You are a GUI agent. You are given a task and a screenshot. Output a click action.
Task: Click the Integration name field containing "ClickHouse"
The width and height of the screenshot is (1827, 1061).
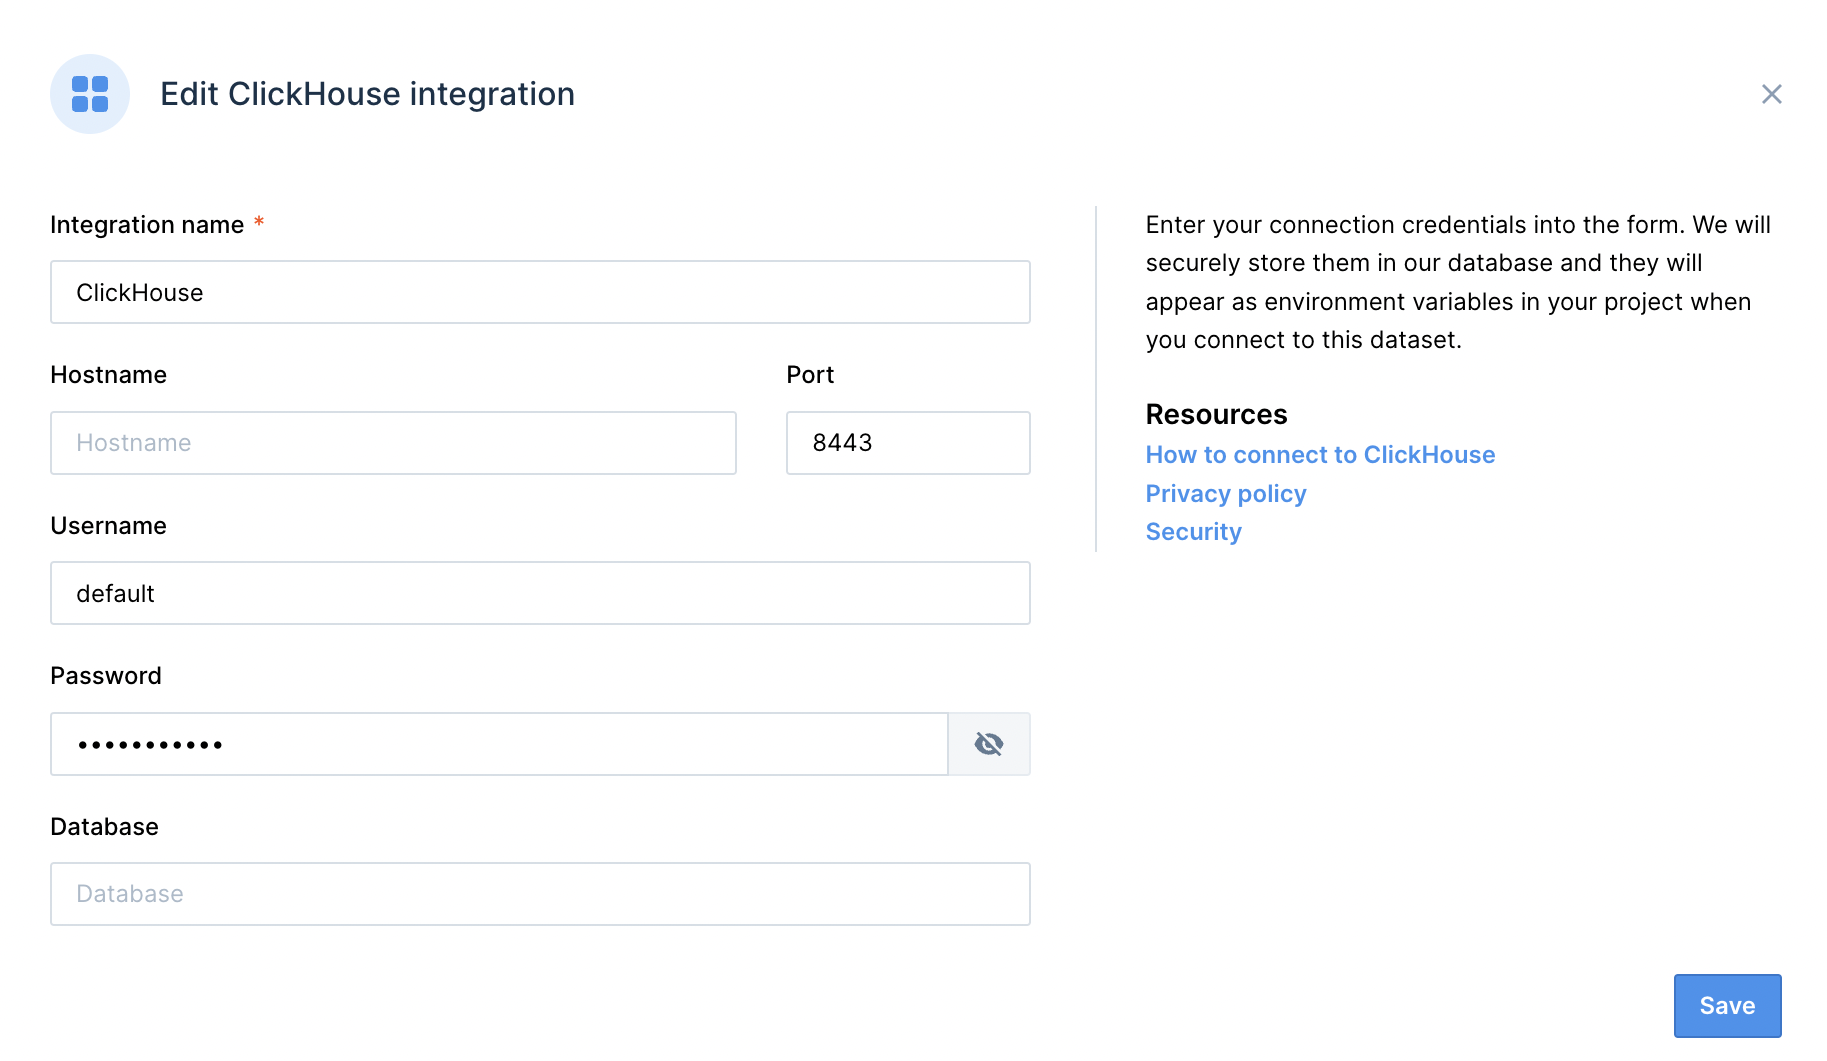point(540,292)
